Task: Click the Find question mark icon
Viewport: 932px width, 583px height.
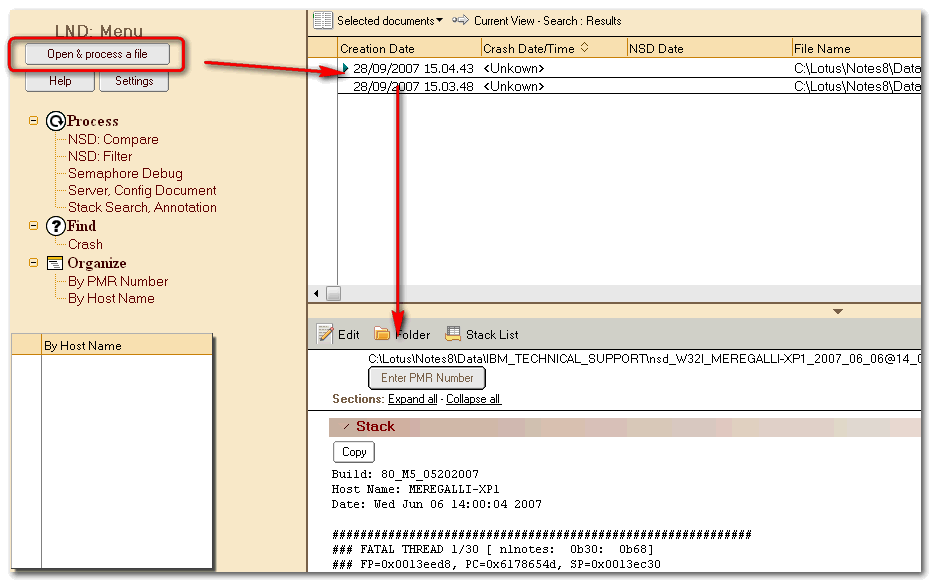Action: [x=55, y=226]
